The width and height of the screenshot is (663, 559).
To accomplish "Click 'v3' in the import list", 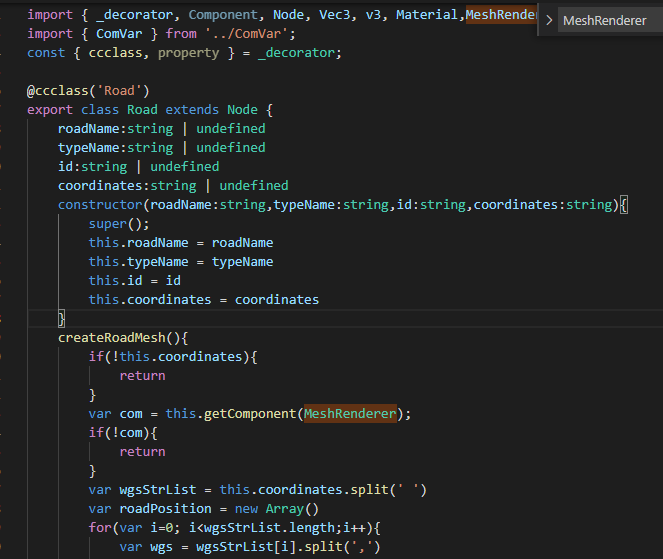I will point(373,15).
